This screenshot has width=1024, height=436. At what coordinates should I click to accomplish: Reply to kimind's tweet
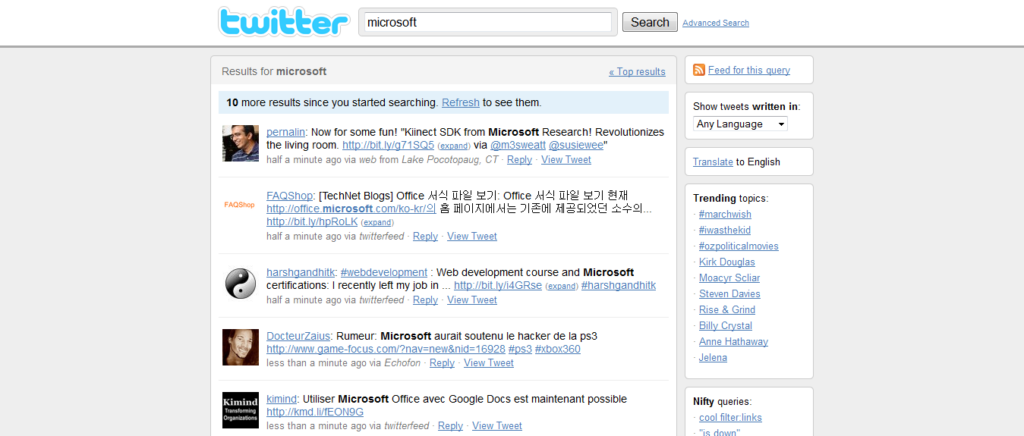click(451, 426)
